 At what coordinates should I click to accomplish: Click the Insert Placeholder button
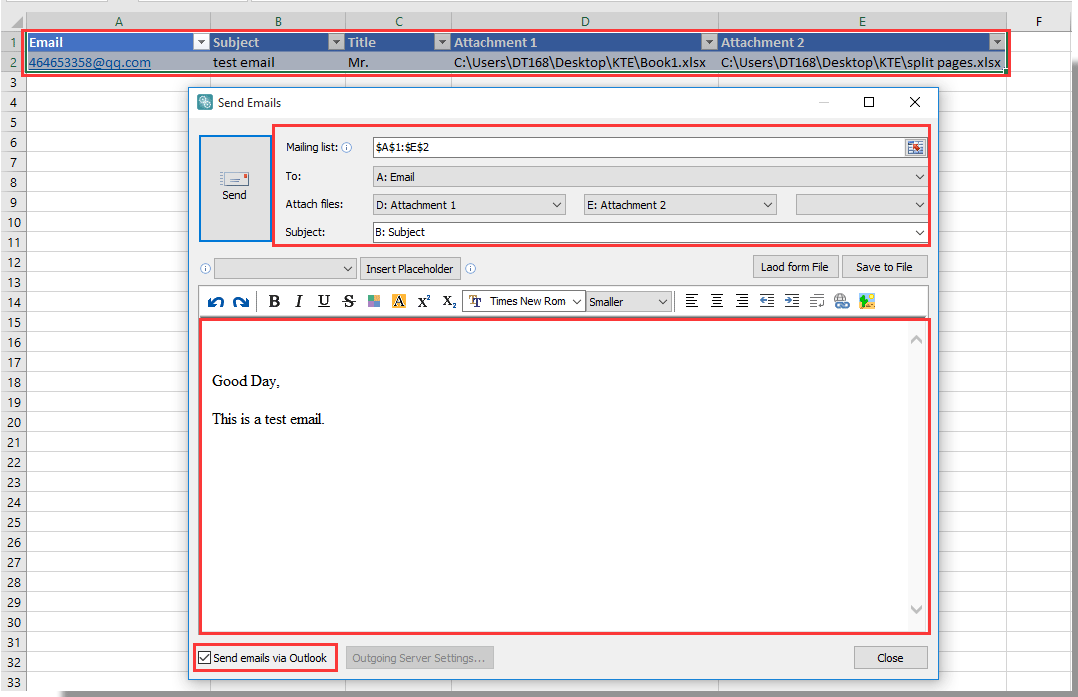pos(410,269)
